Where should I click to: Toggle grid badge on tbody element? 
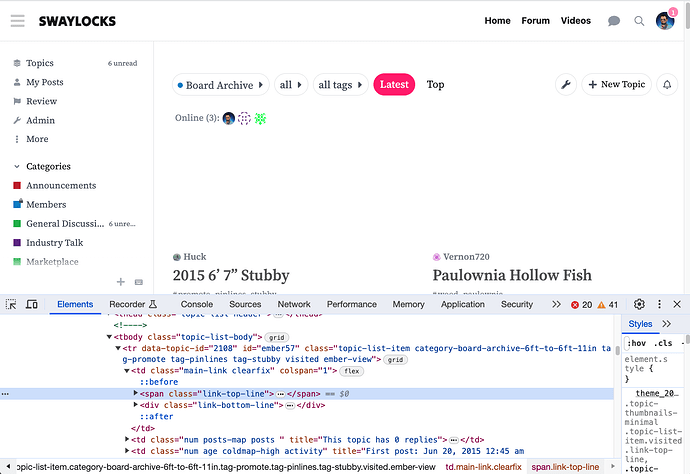pos(276,338)
